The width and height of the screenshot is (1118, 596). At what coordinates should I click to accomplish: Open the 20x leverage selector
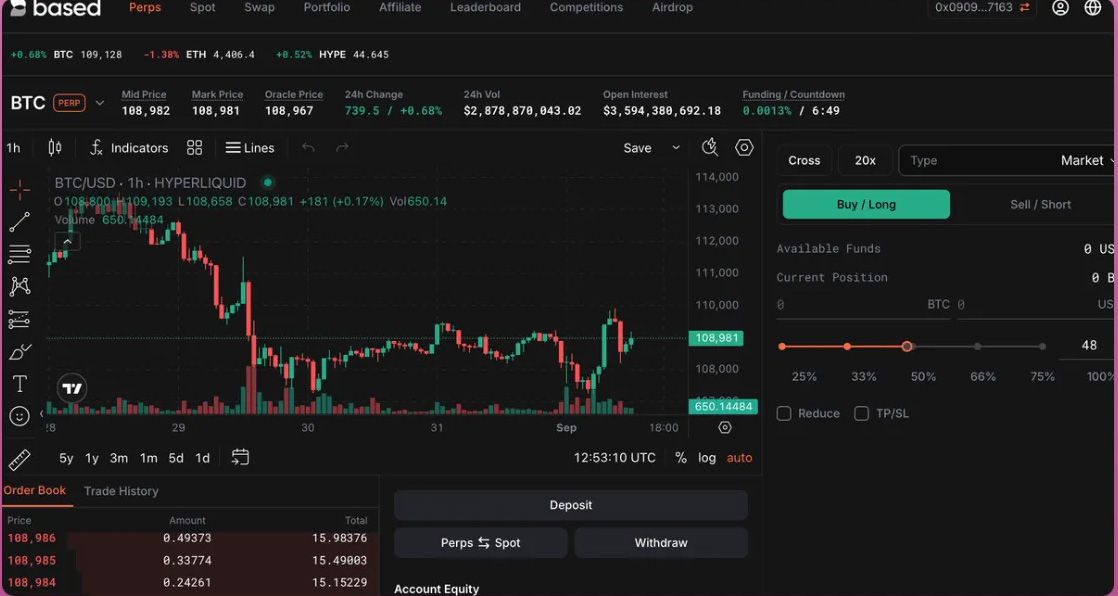click(x=865, y=160)
